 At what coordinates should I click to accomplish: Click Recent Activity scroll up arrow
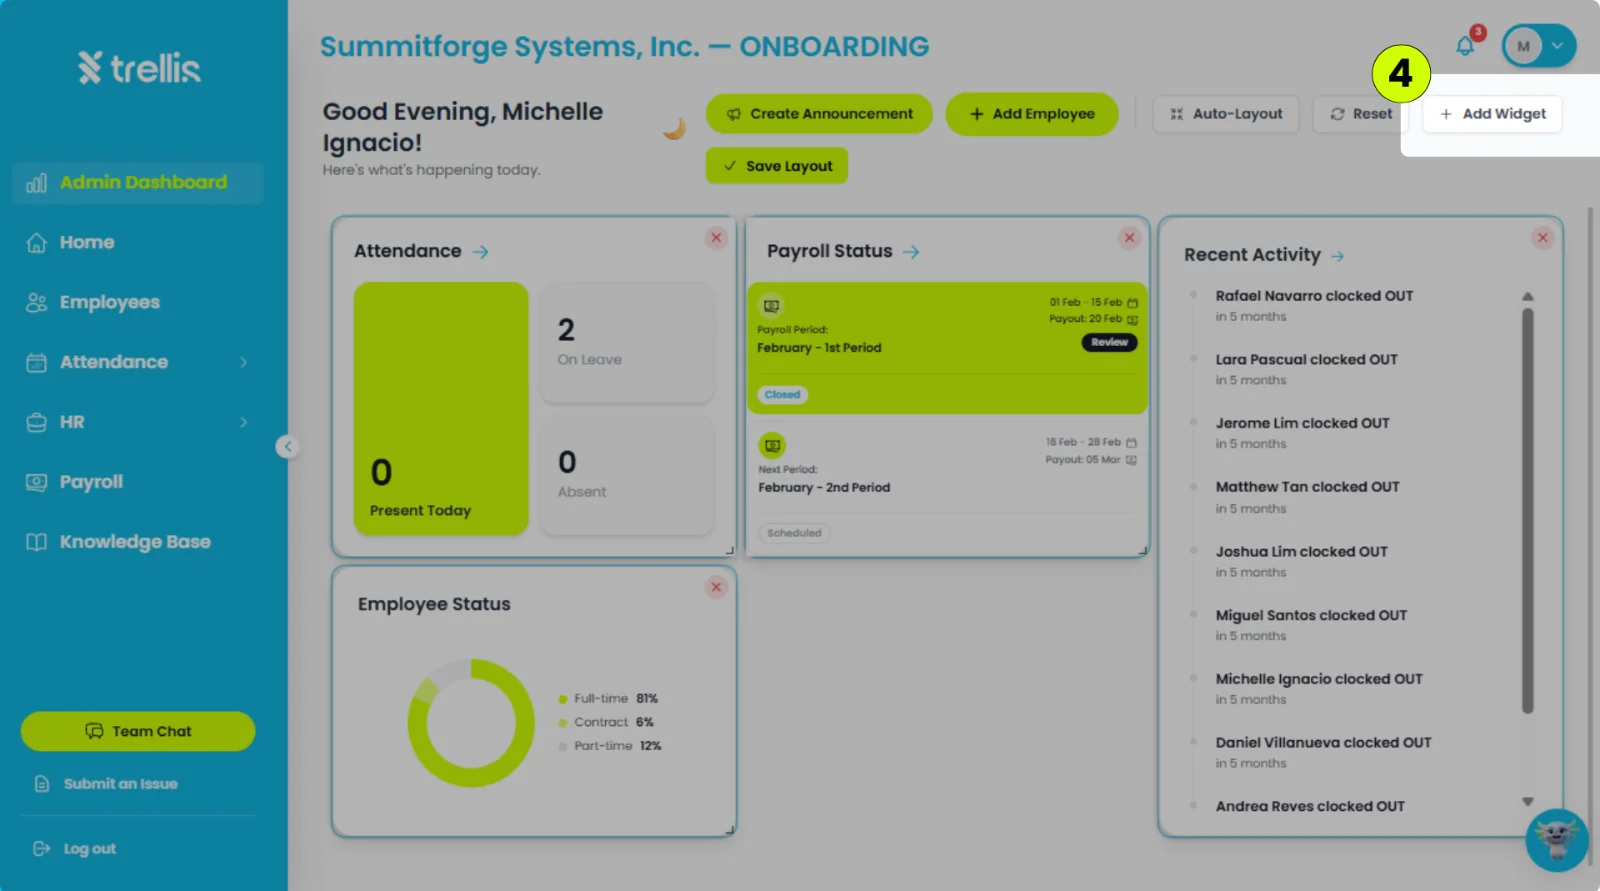(1527, 297)
